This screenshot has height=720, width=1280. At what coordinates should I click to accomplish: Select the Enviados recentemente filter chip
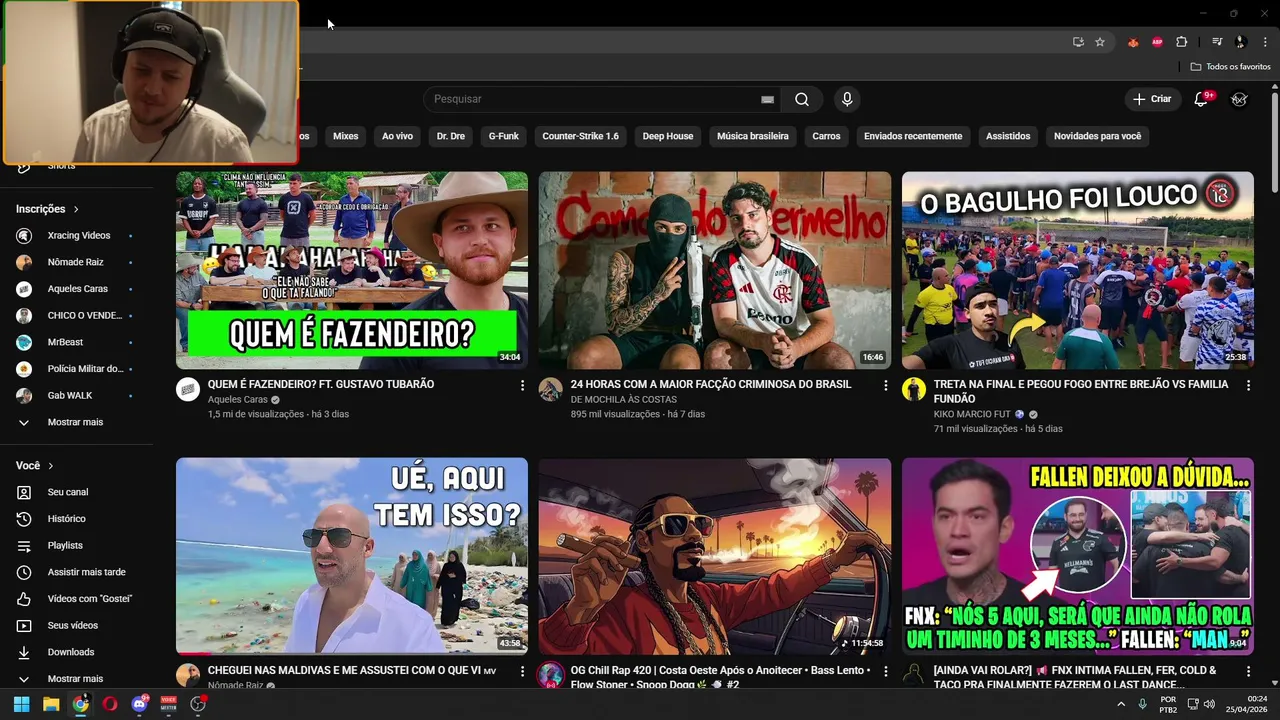913,136
